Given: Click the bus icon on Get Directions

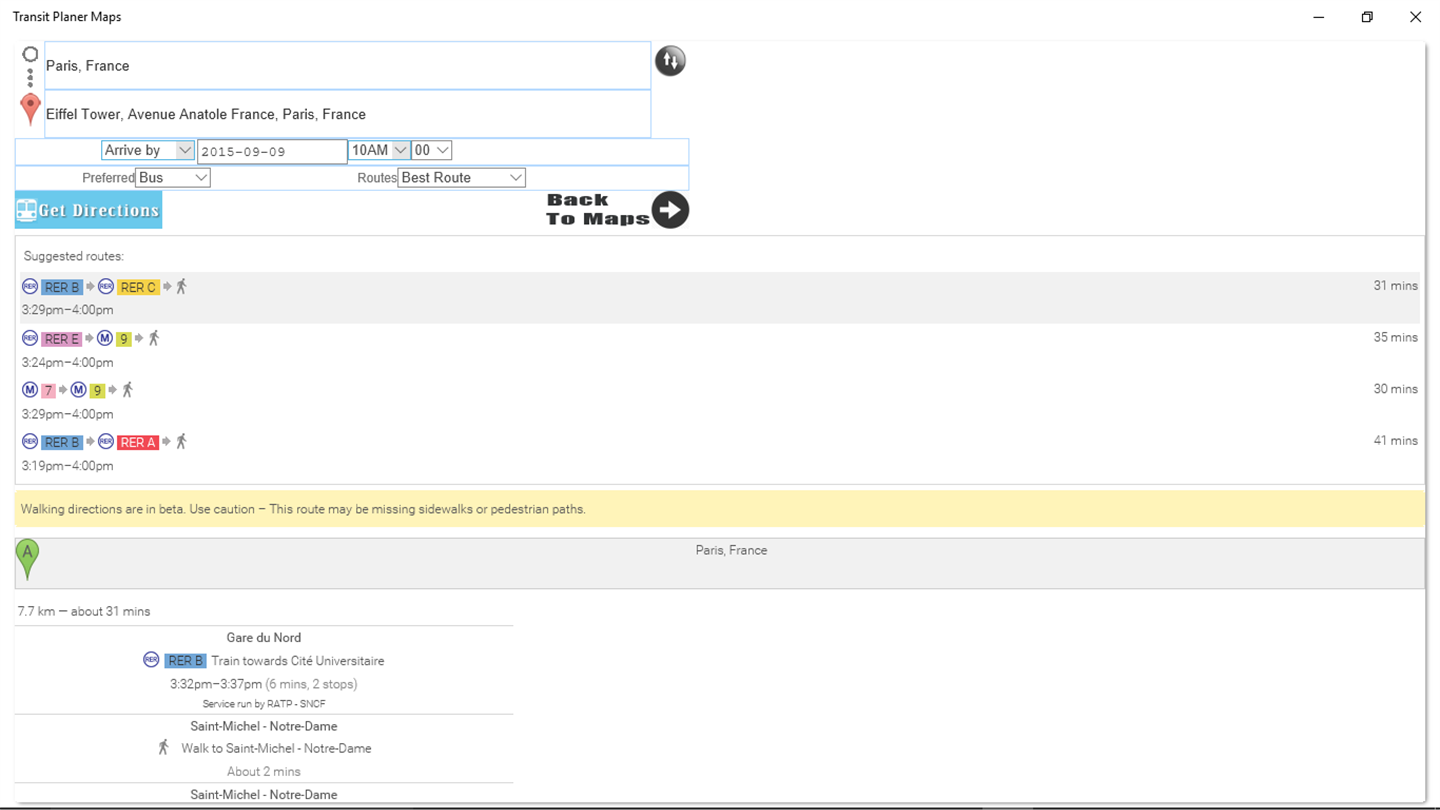Looking at the screenshot, I should point(27,210).
